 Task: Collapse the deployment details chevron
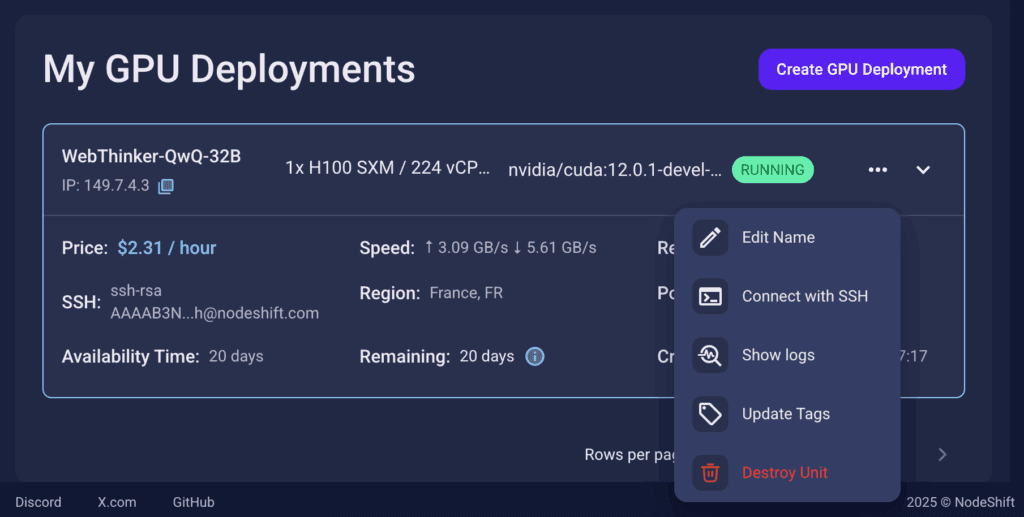[x=923, y=170]
